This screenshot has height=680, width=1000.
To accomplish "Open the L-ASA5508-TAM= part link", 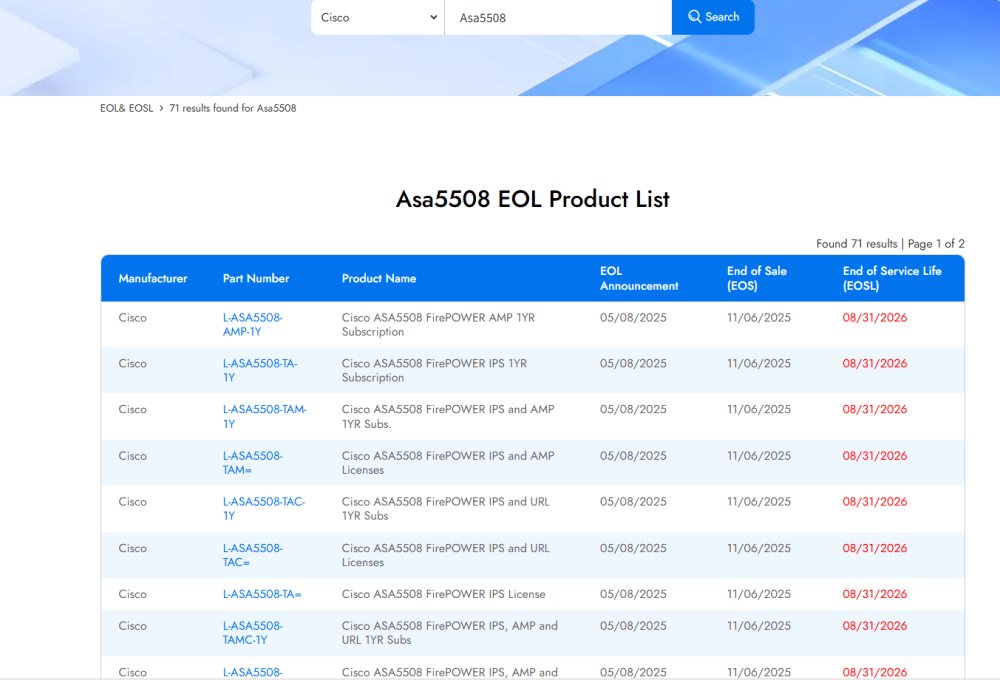I will 253,463.
